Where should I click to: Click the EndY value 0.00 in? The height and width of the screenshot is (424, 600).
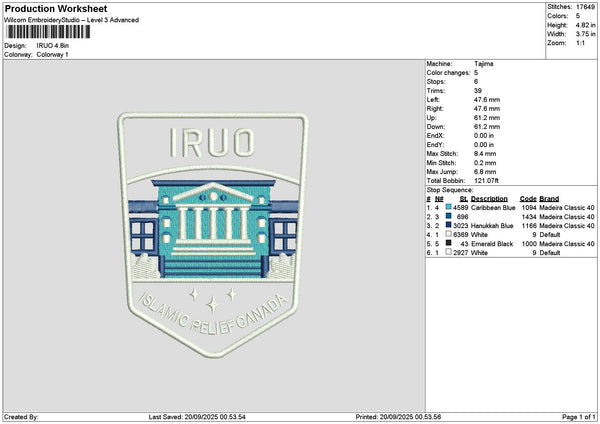[x=484, y=145]
